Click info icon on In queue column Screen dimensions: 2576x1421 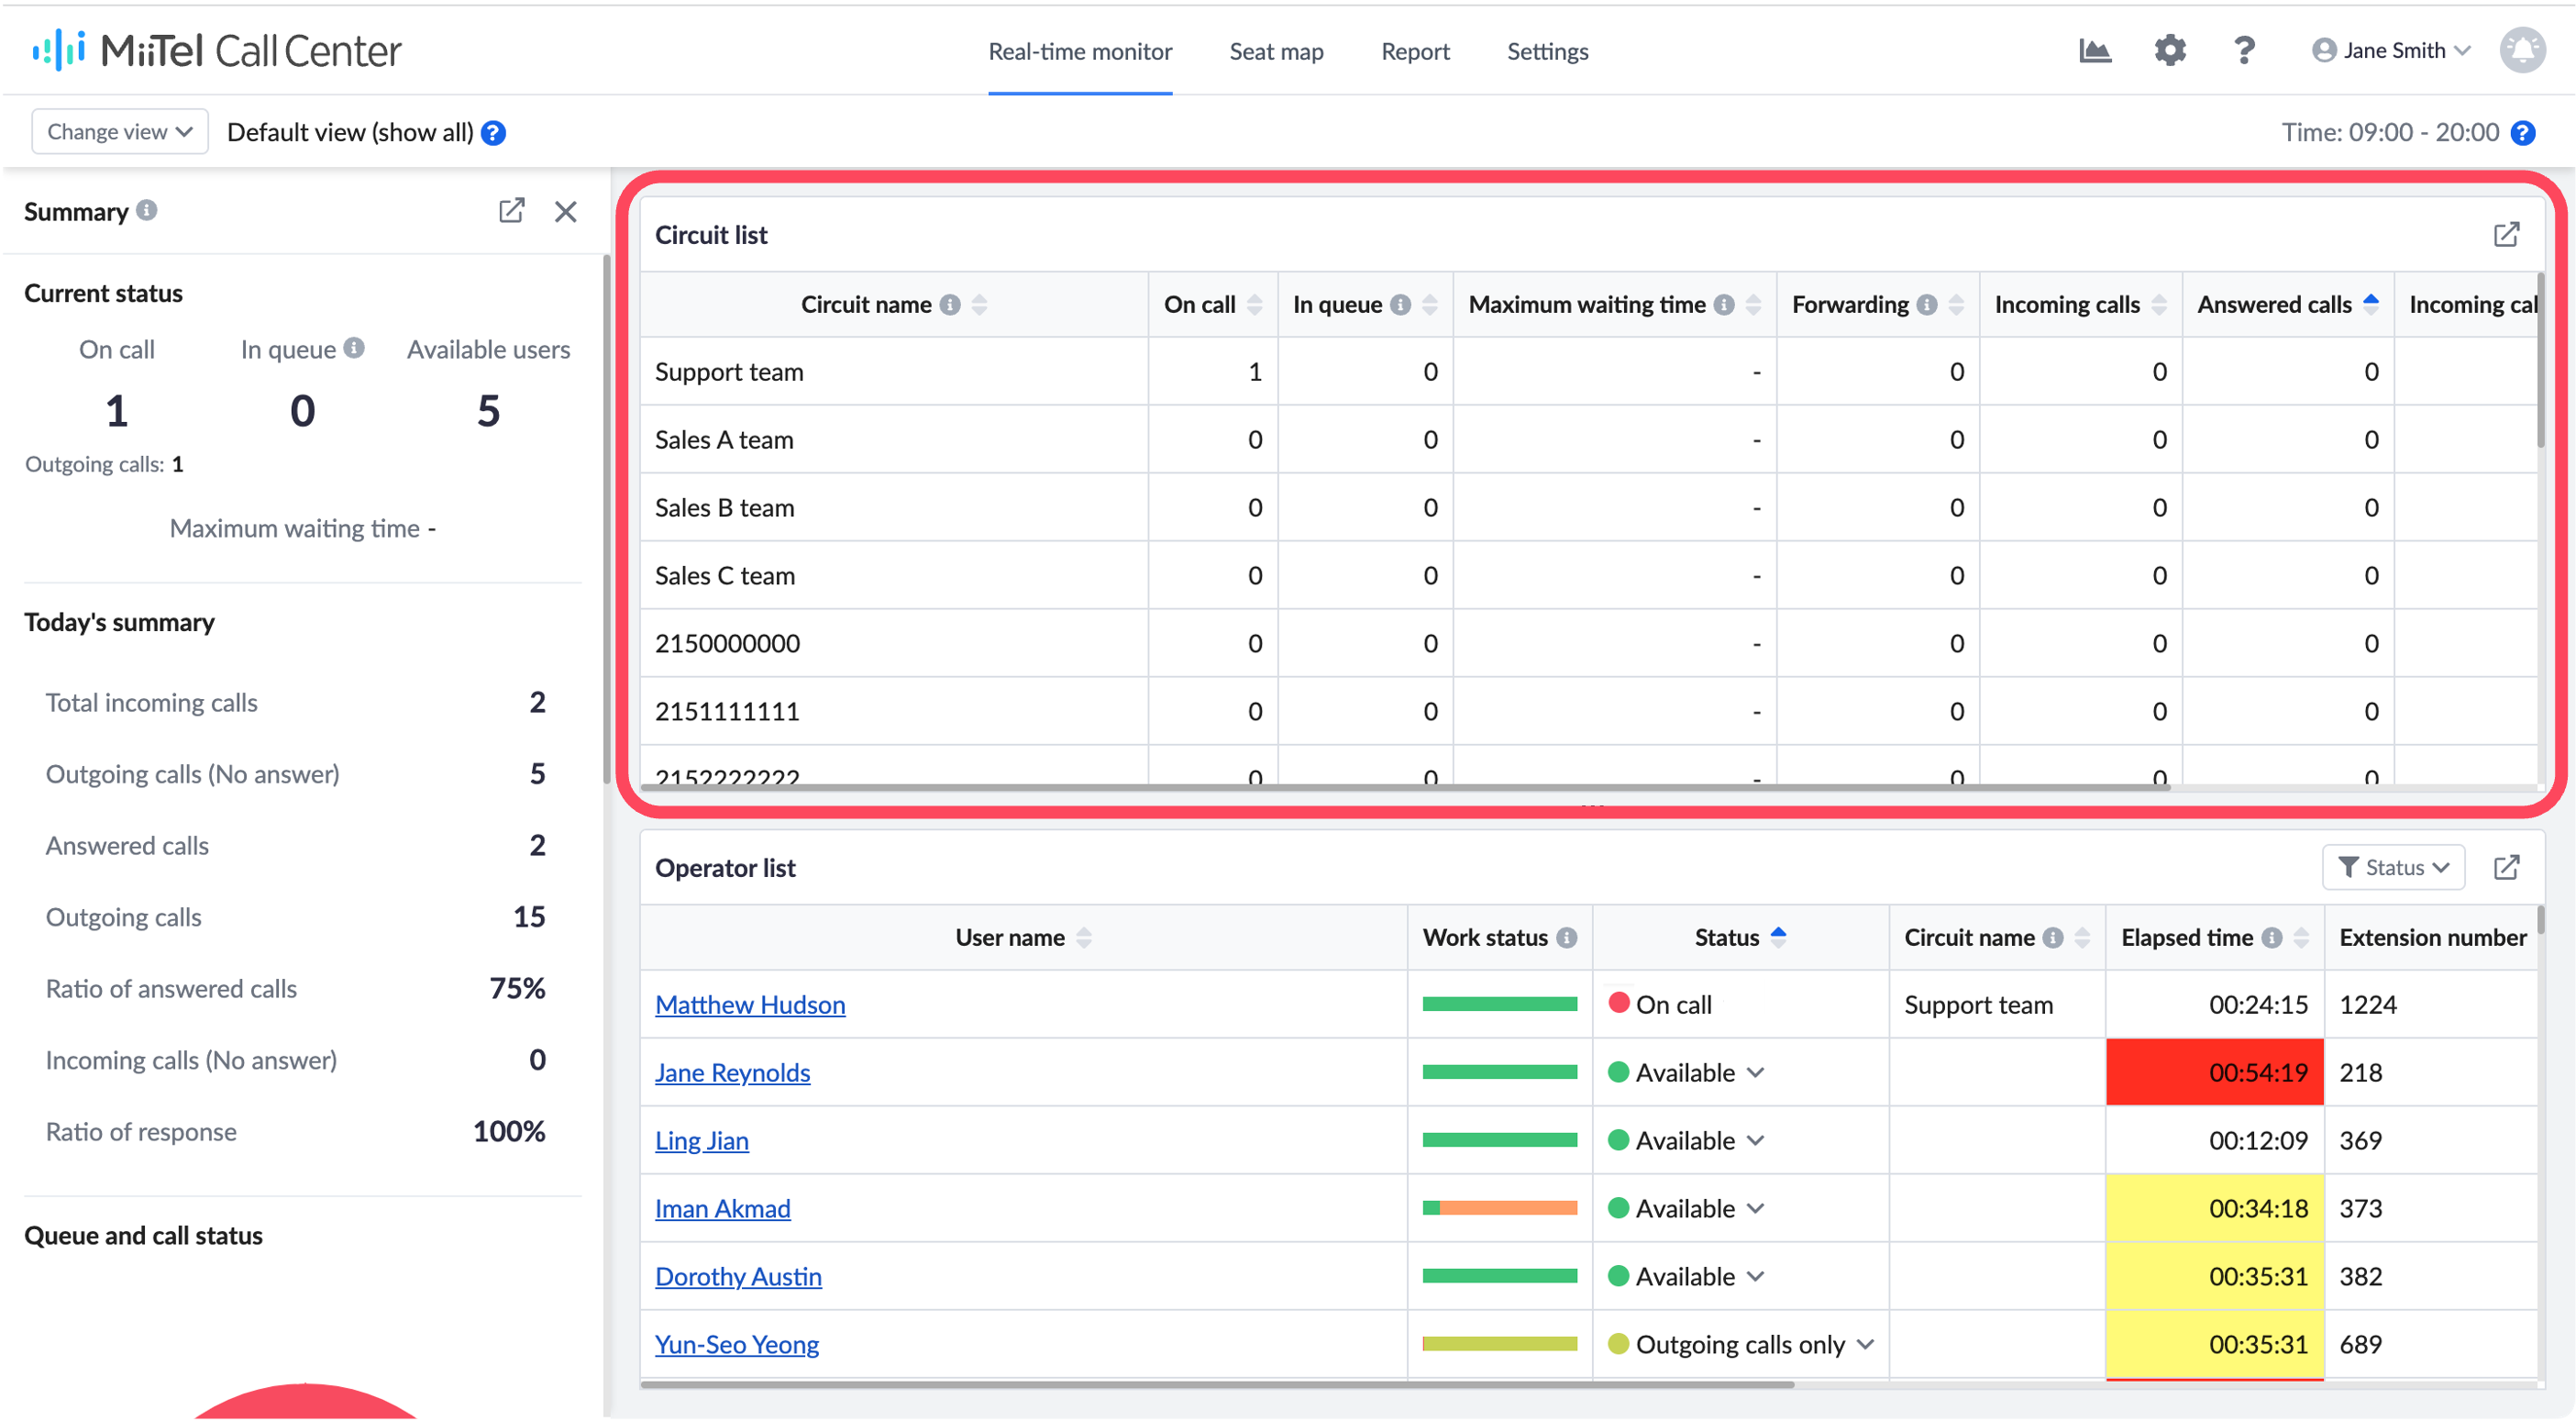pos(1400,305)
